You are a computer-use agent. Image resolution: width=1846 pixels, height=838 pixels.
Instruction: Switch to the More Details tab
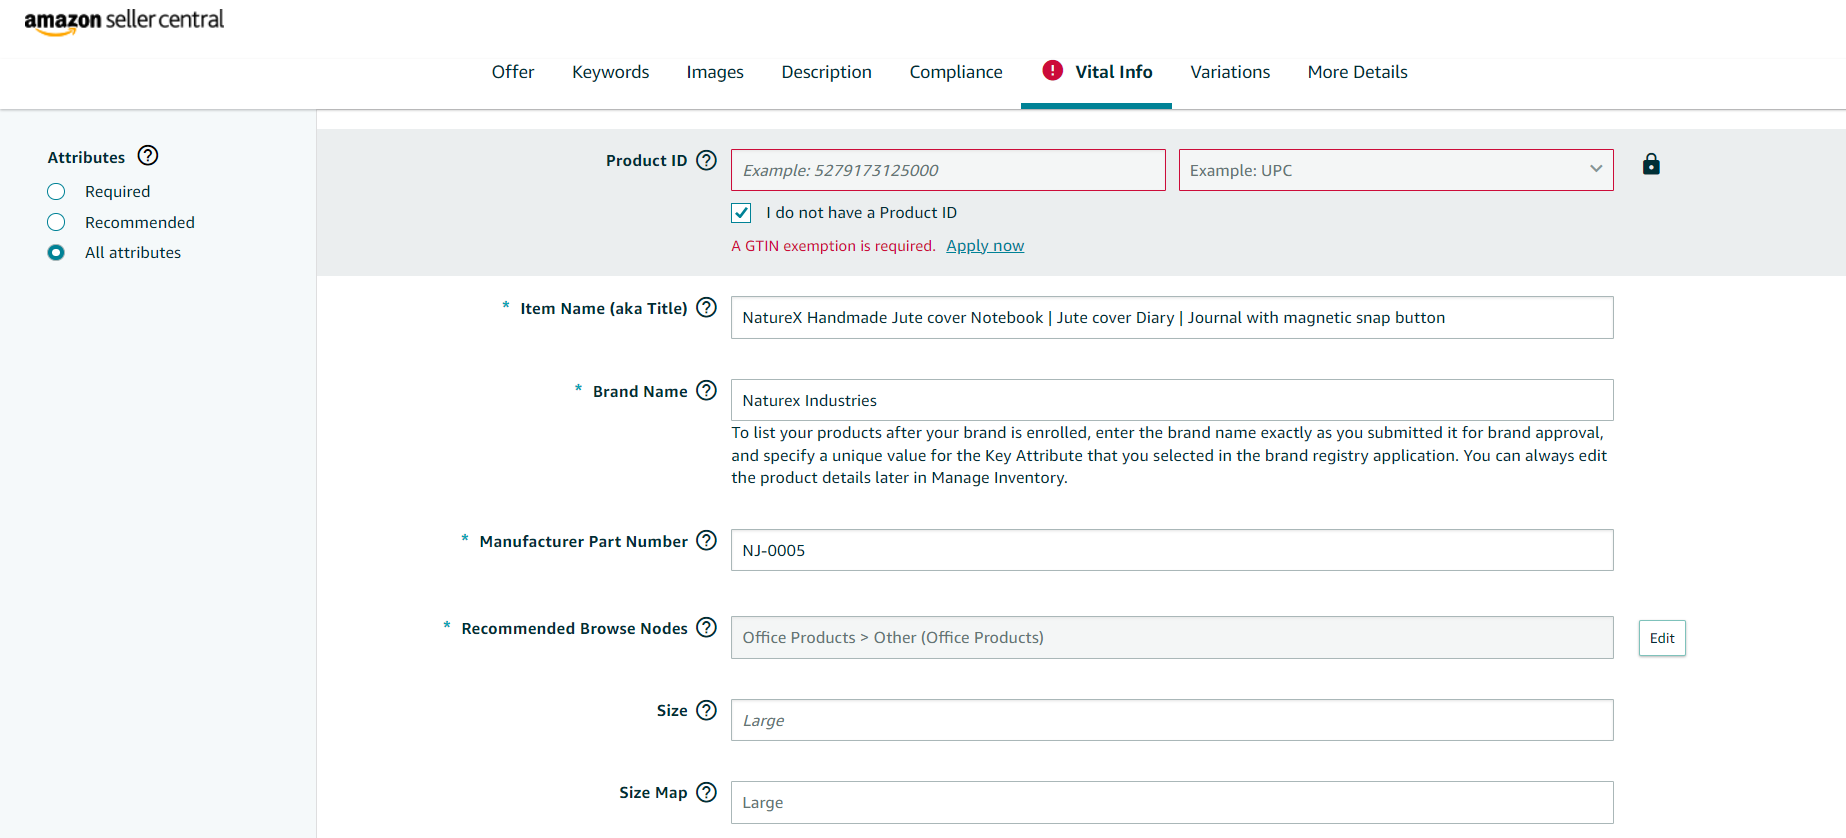[1357, 72]
